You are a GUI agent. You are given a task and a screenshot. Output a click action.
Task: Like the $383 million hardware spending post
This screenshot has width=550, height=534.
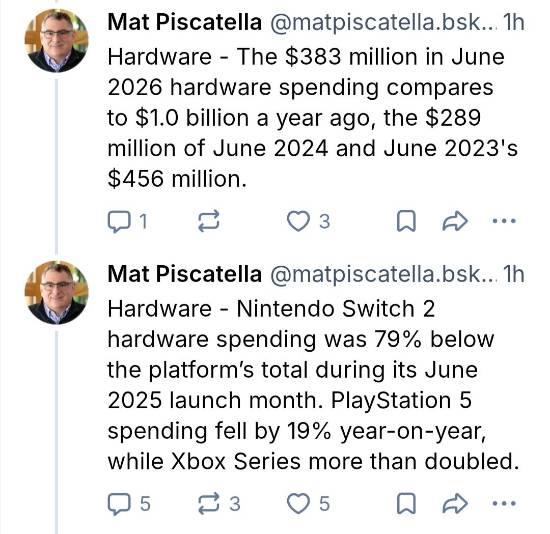[x=308, y=221]
